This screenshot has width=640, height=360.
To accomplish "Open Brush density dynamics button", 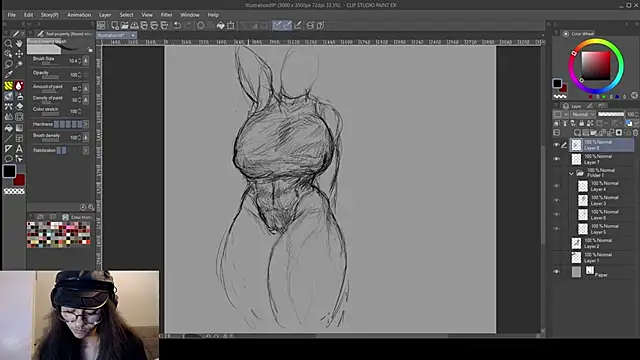I will tap(86, 138).
